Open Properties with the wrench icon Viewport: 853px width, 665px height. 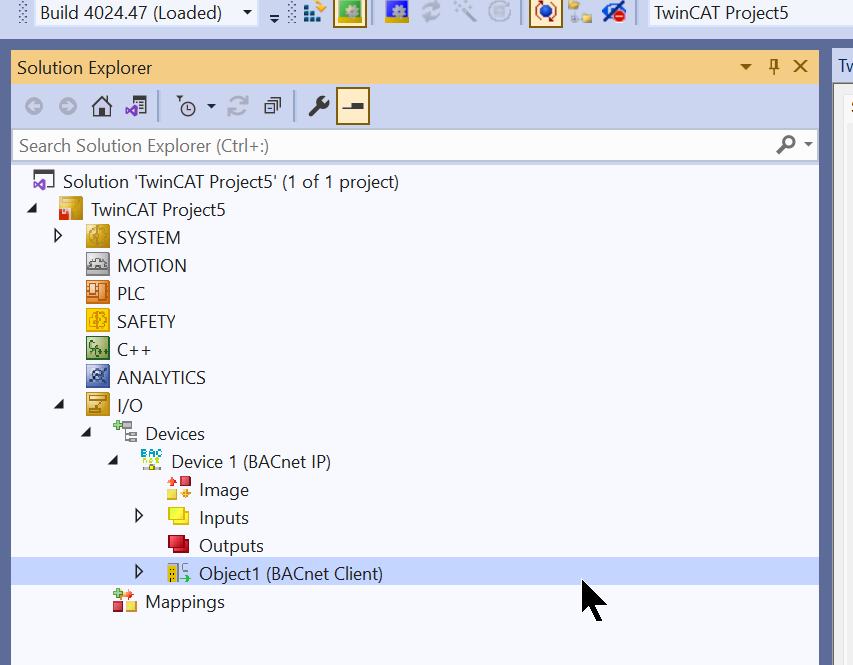[x=319, y=106]
